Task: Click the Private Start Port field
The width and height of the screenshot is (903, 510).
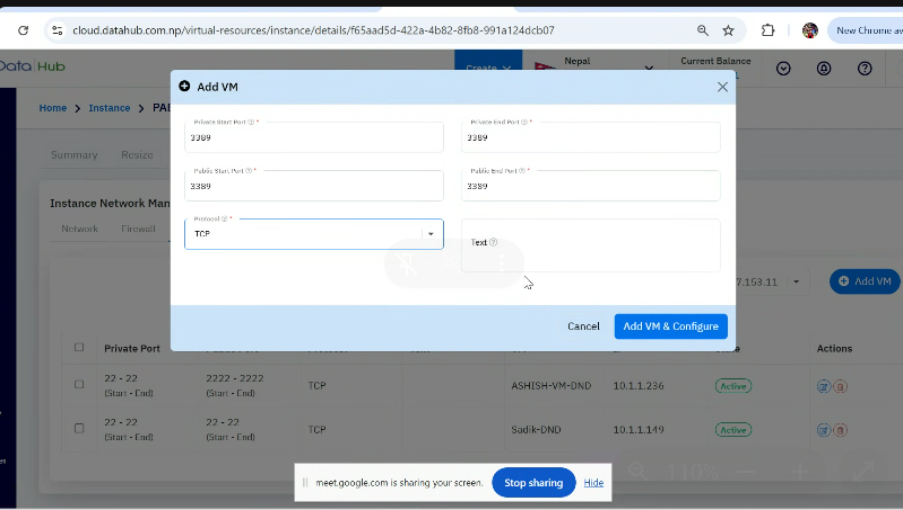Action: pos(313,138)
